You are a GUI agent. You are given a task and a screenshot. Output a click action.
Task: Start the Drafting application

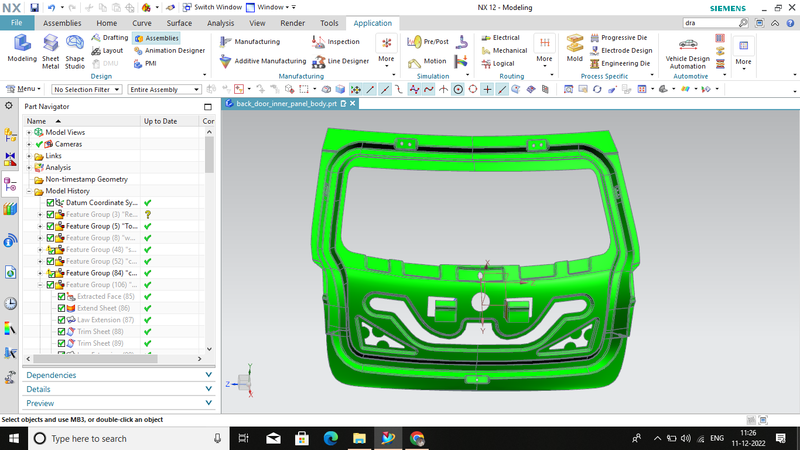pos(110,38)
